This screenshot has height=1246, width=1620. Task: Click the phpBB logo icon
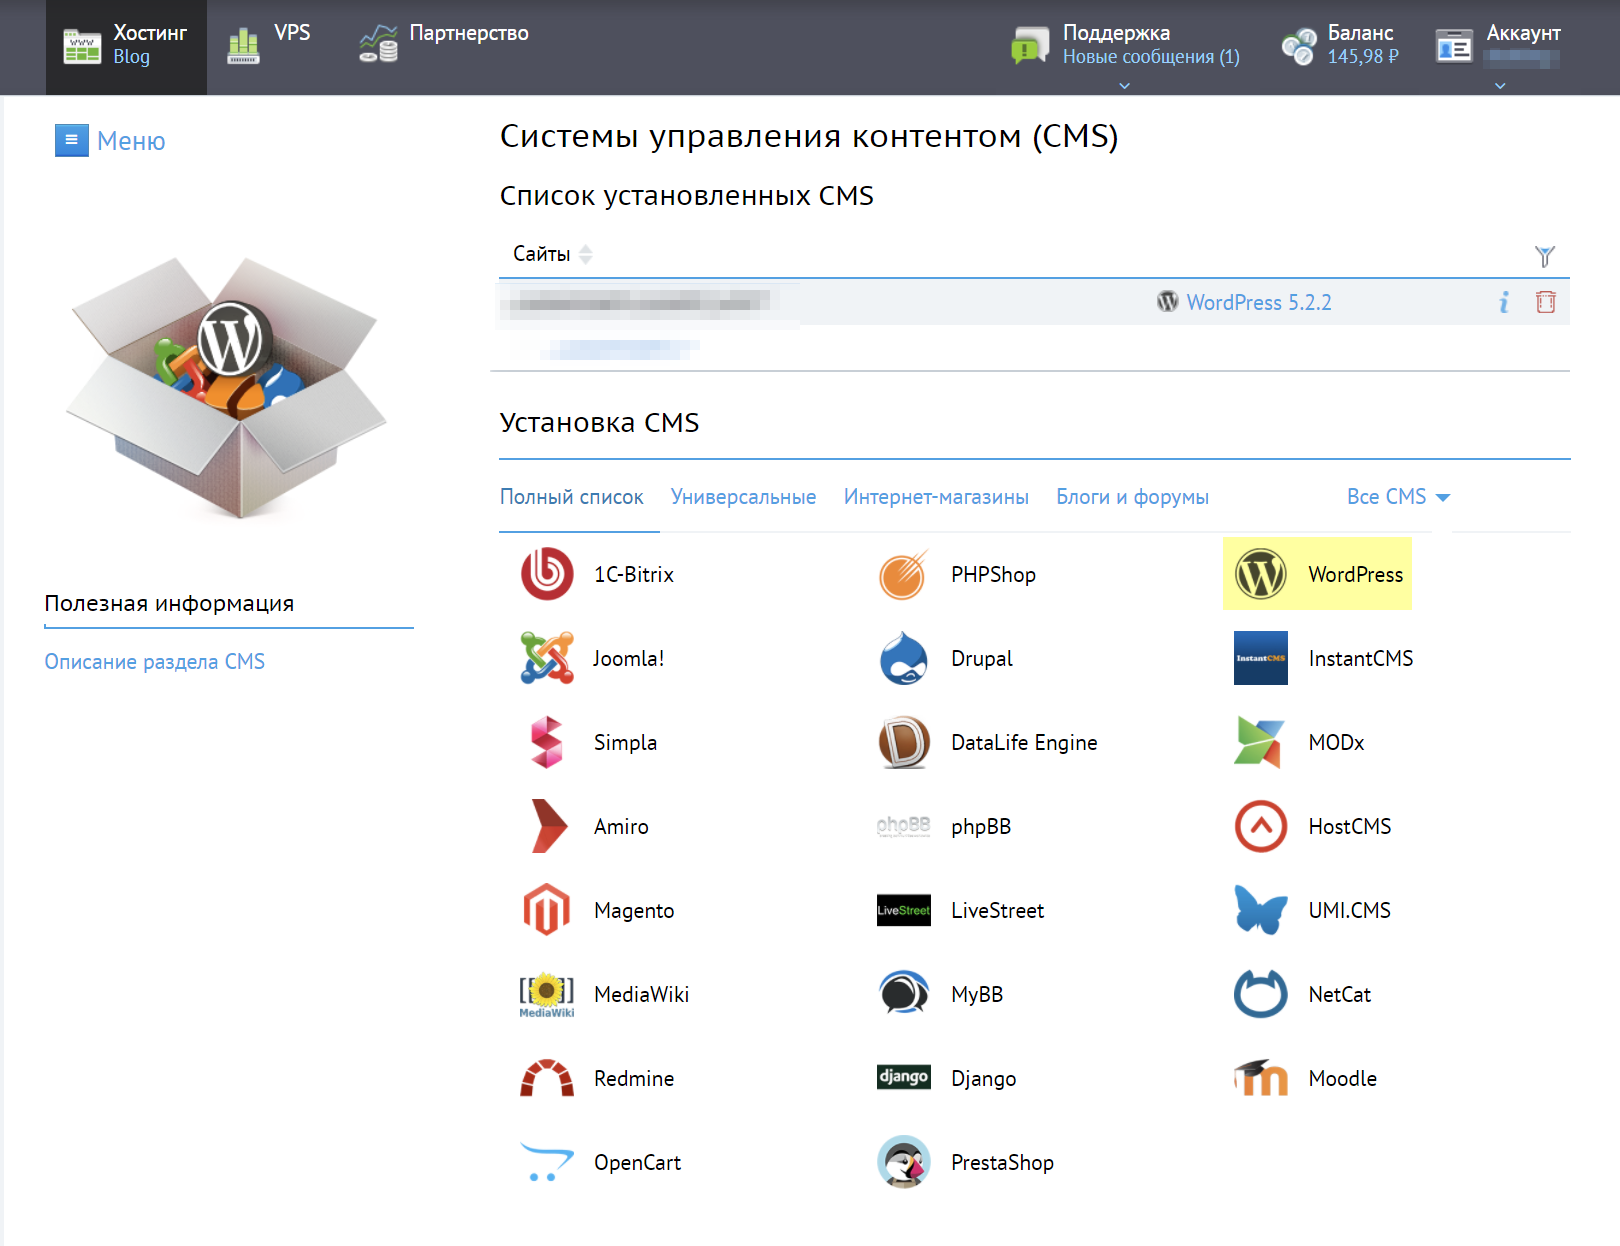[x=904, y=826]
